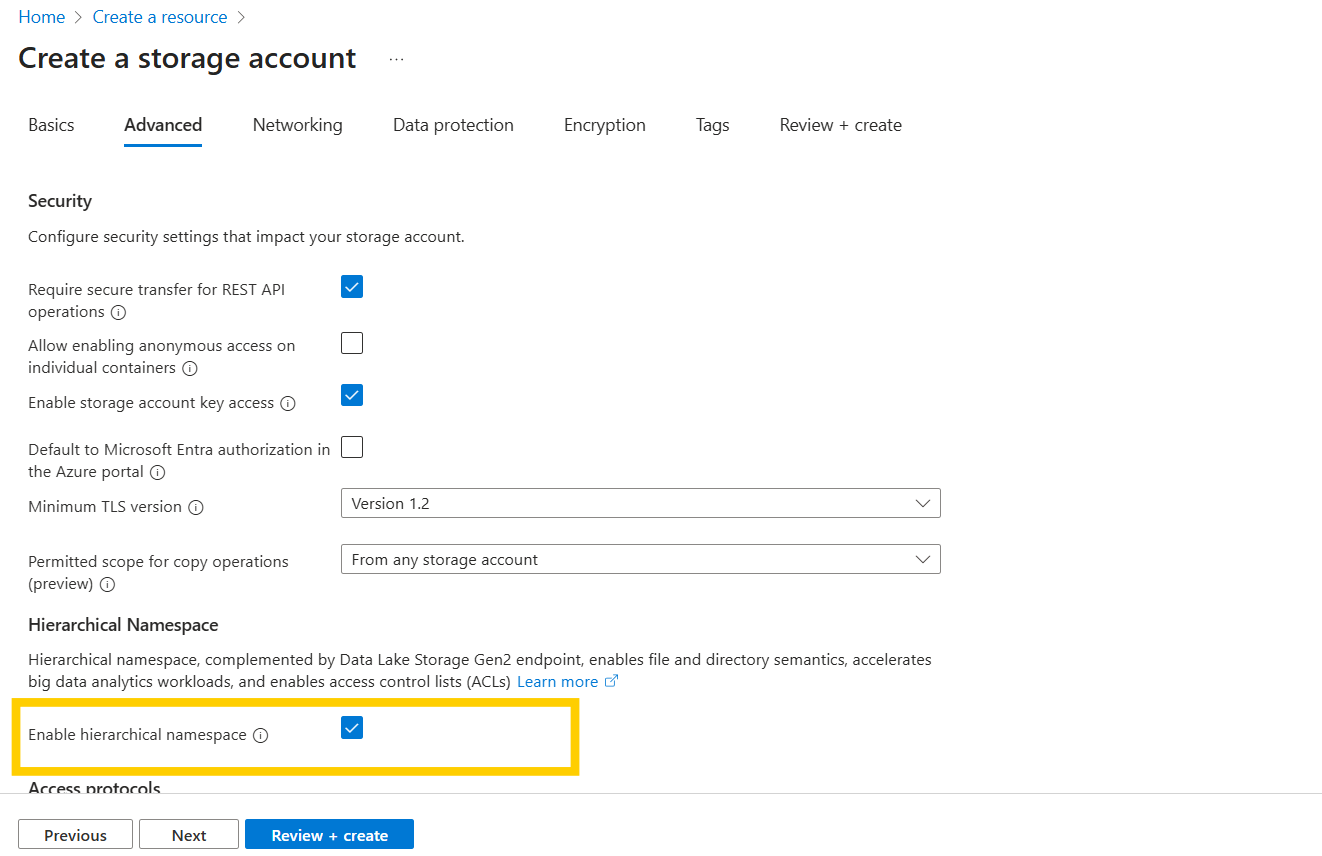
Task: View info for Enable storage account key access
Action: point(289,403)
